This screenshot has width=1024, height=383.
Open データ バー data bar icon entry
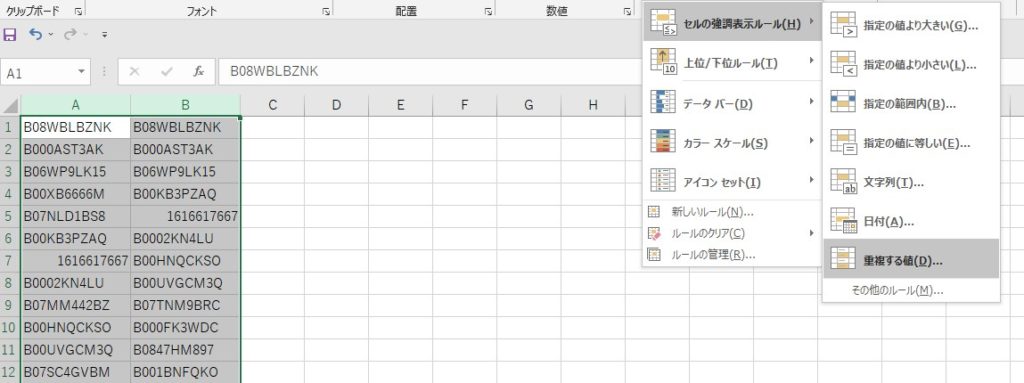coord(731,103)
